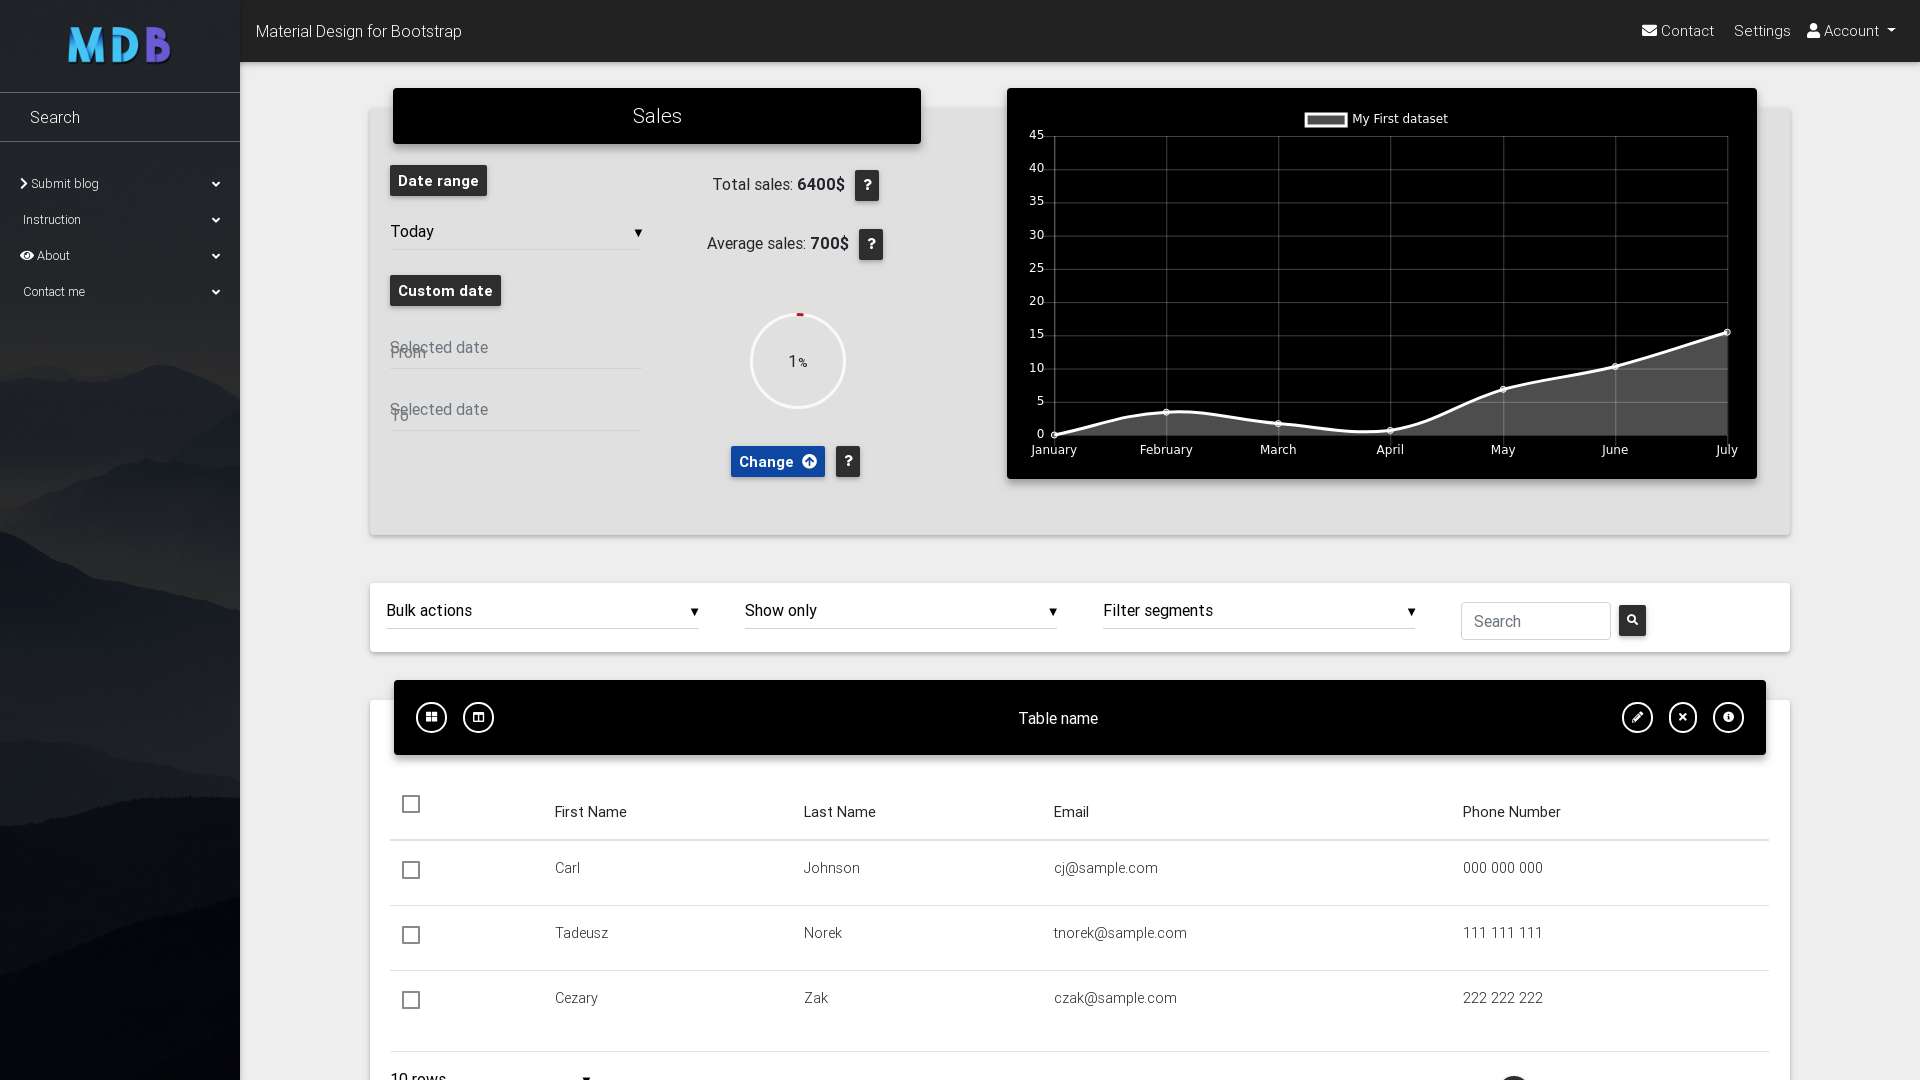This screenshot has height=1080, width=1920.
Task: Click the MDB logo
Action: point(119,45)
